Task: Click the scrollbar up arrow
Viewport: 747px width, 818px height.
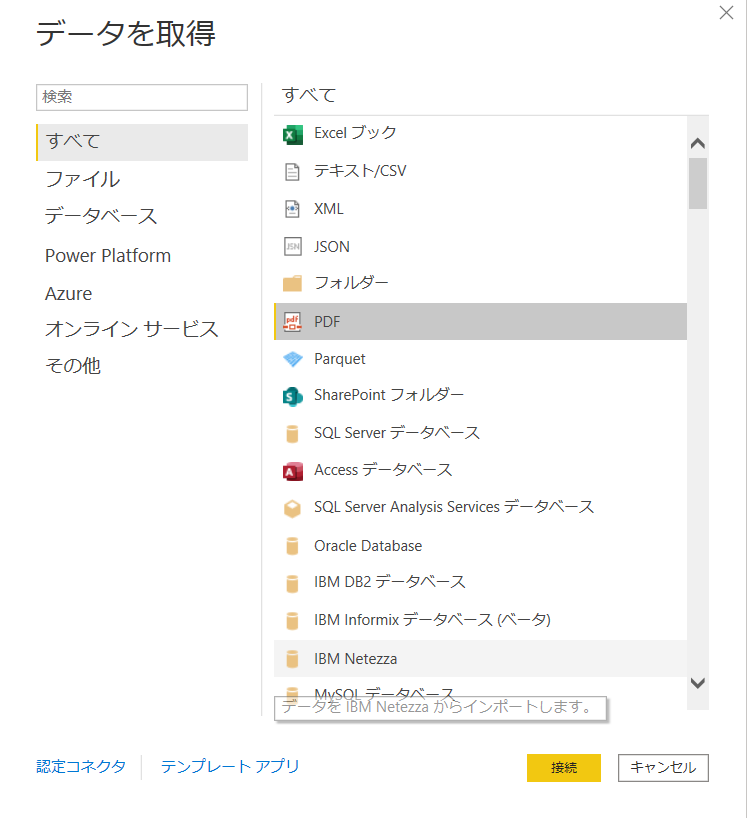Action: (x=697, y=143)
